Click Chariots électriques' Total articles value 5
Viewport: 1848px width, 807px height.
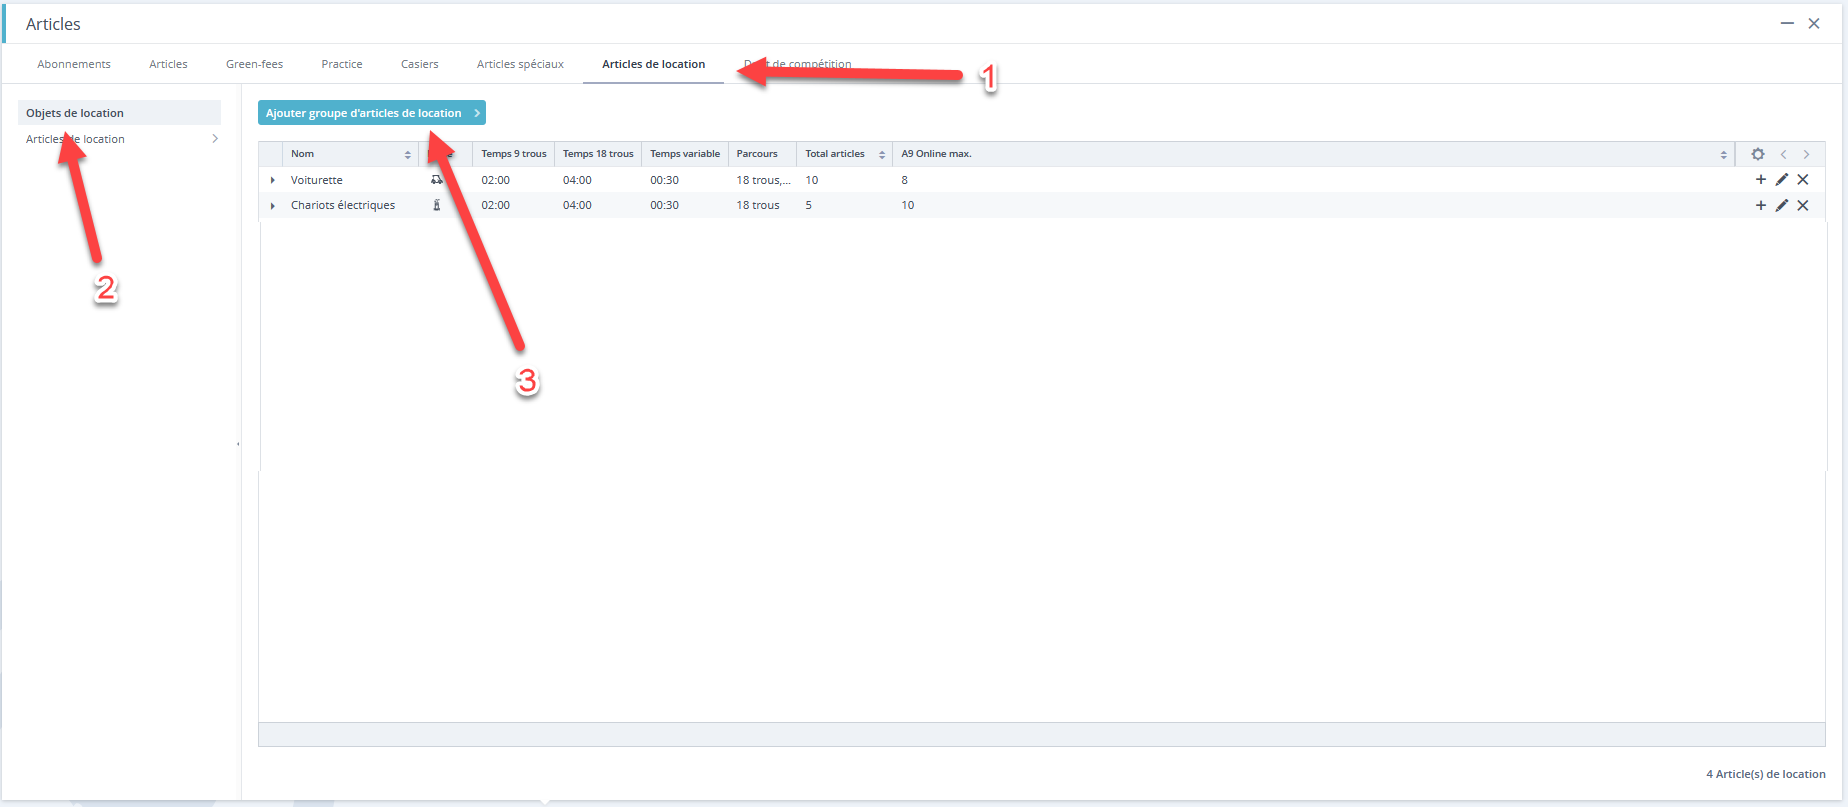click(x=809, y=205)
